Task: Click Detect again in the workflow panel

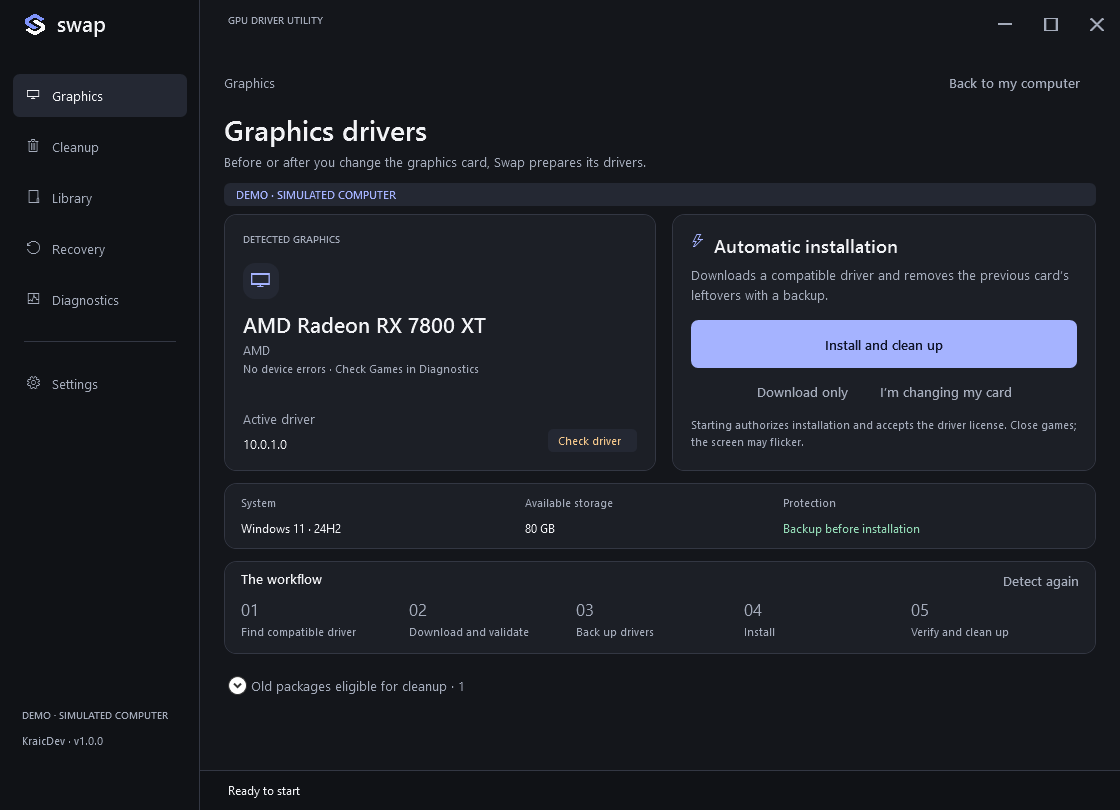Action: pyautogui.click(x=1040, y=581)
